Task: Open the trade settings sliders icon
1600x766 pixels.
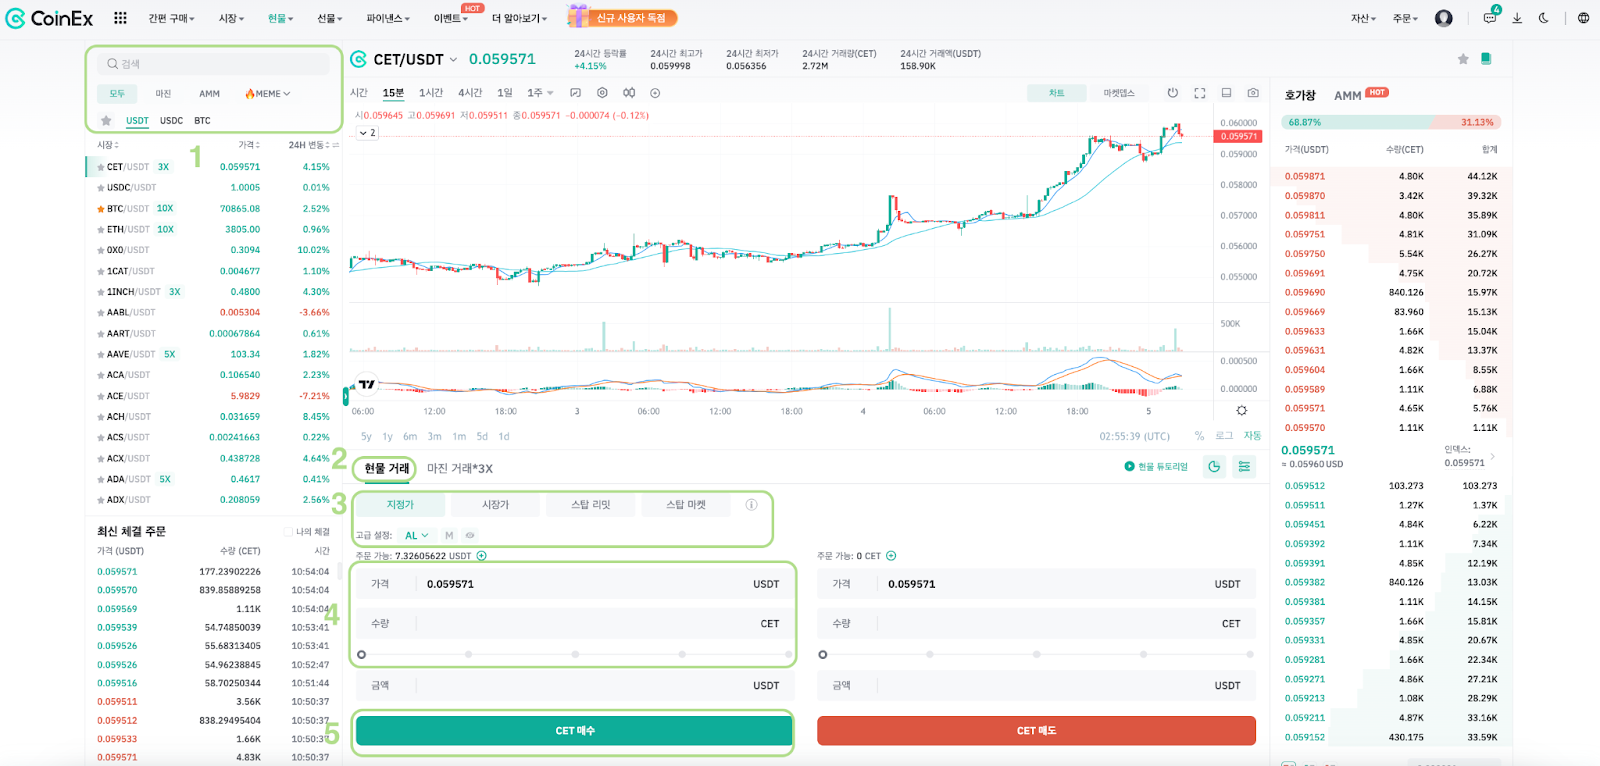Action: tap(1244, 466)
